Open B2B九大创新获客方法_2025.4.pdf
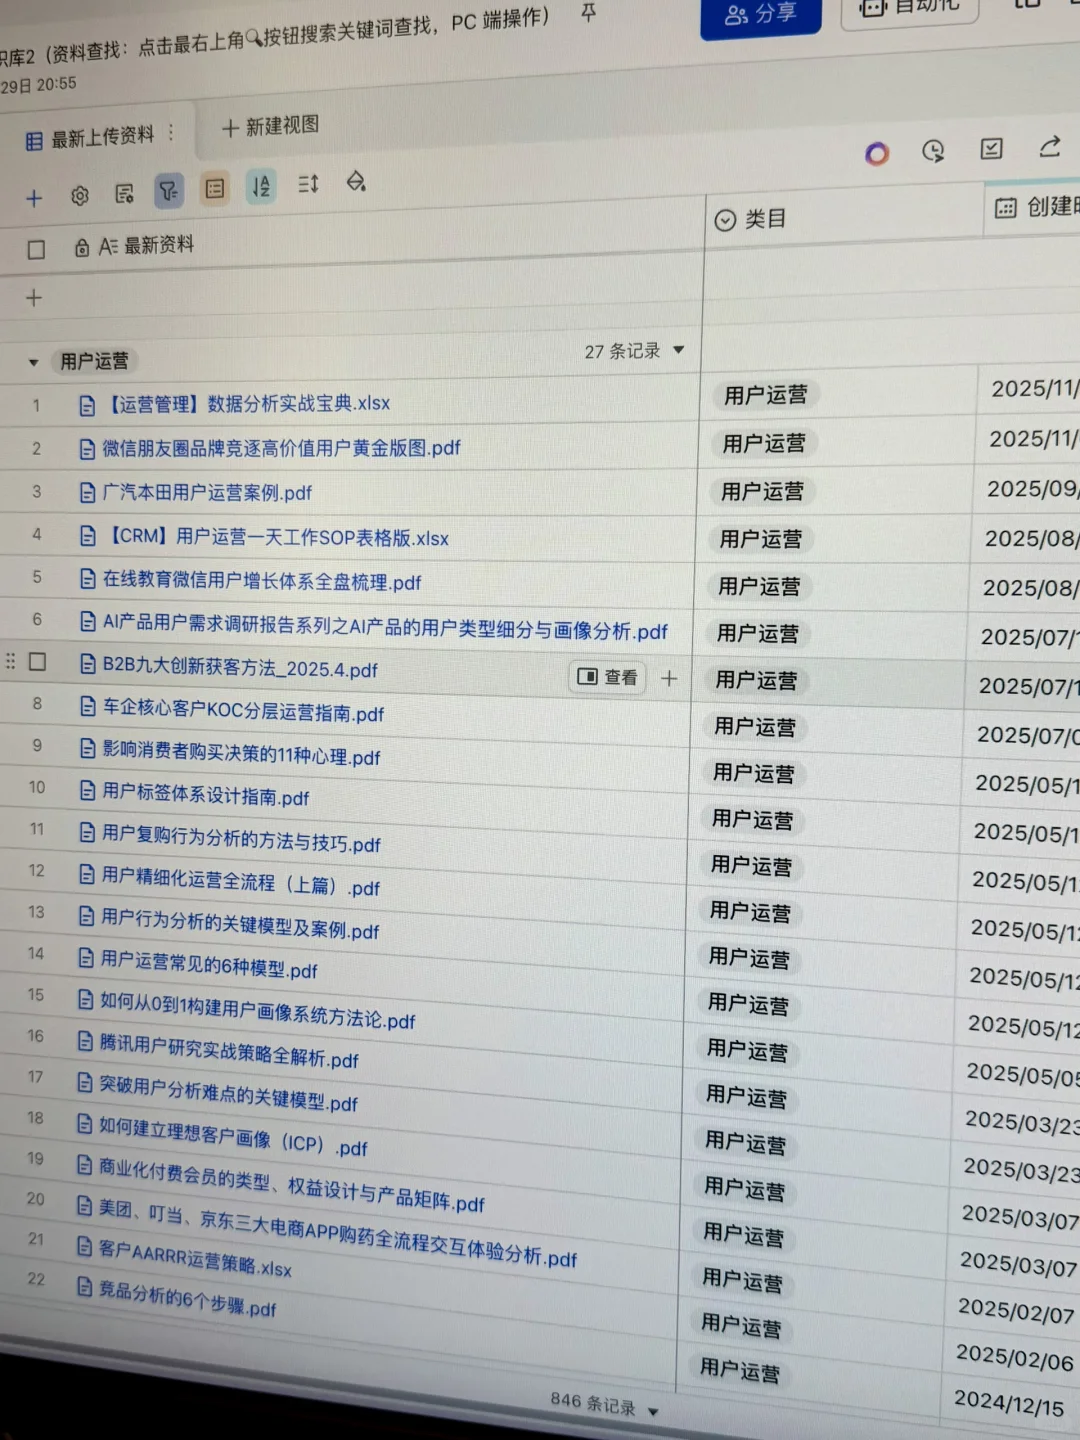The width and height of the screenshot is (1080, 1440). tap(240, 667)
